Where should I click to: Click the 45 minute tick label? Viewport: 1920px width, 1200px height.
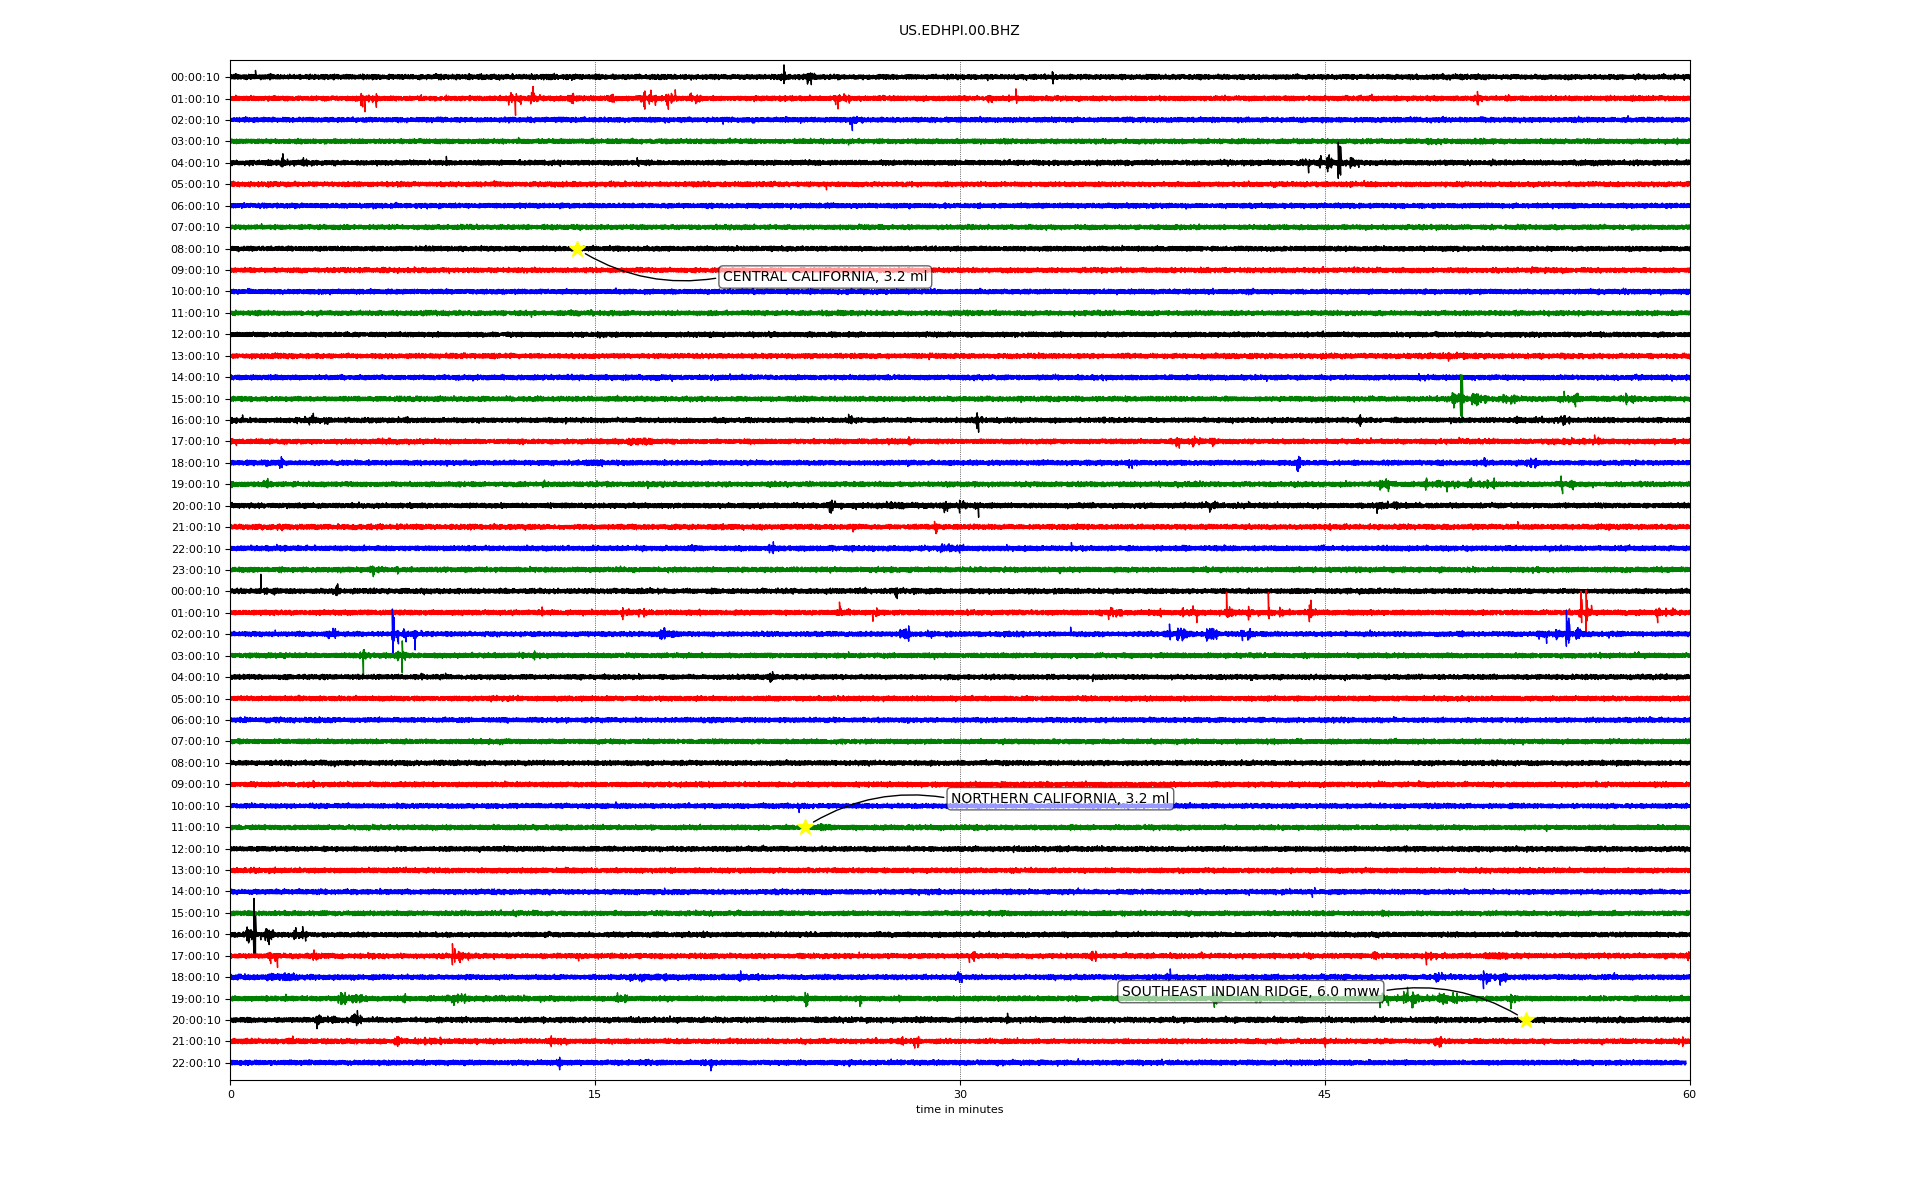[1325, 1094]
